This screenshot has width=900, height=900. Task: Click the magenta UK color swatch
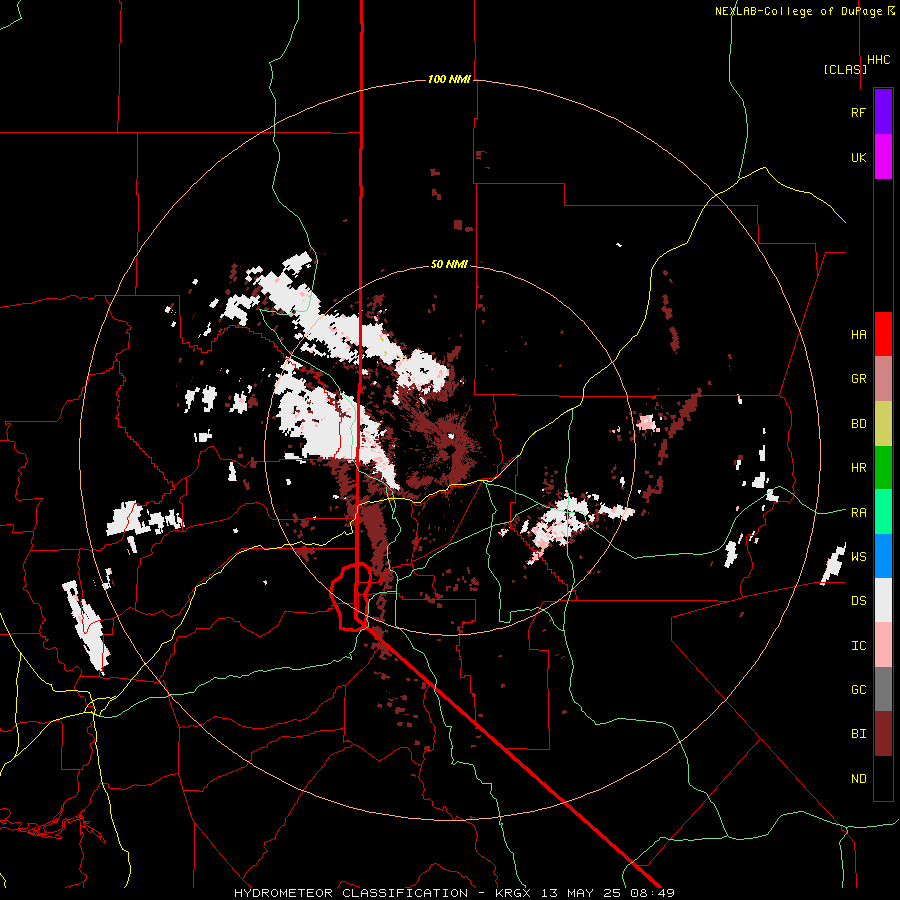(883, 157)
